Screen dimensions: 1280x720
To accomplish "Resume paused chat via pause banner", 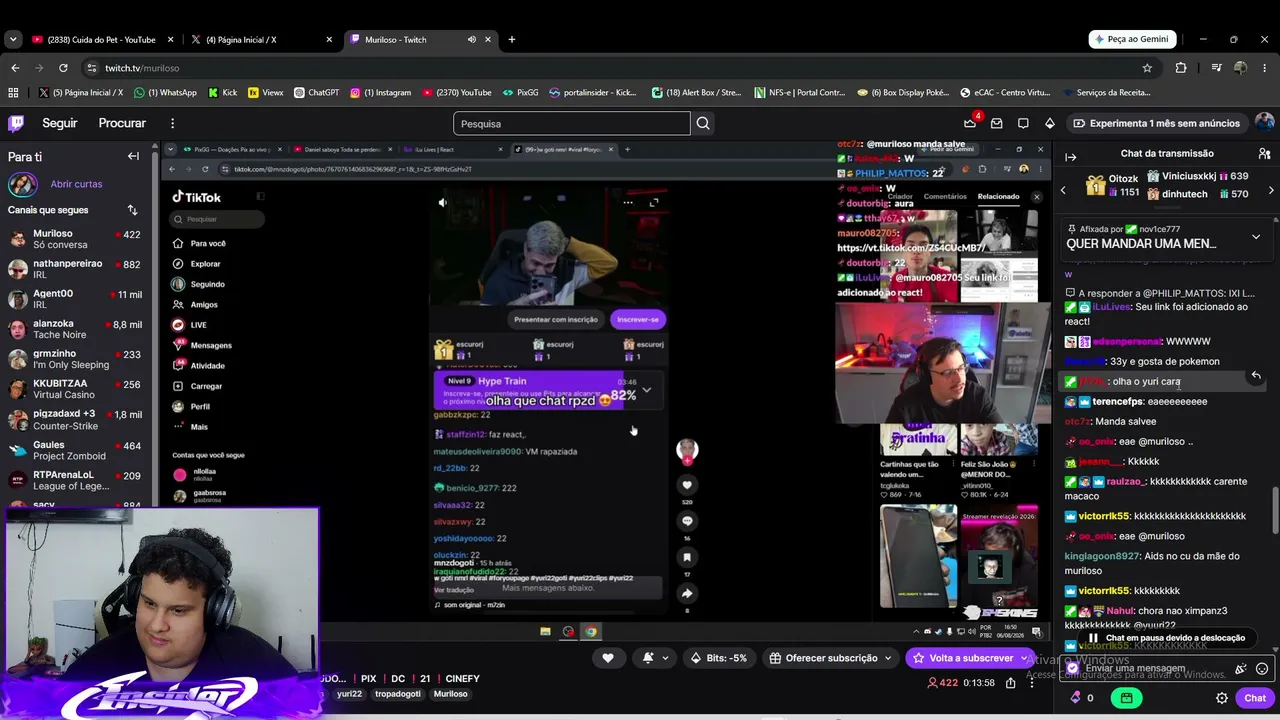I will [1166, 637].
